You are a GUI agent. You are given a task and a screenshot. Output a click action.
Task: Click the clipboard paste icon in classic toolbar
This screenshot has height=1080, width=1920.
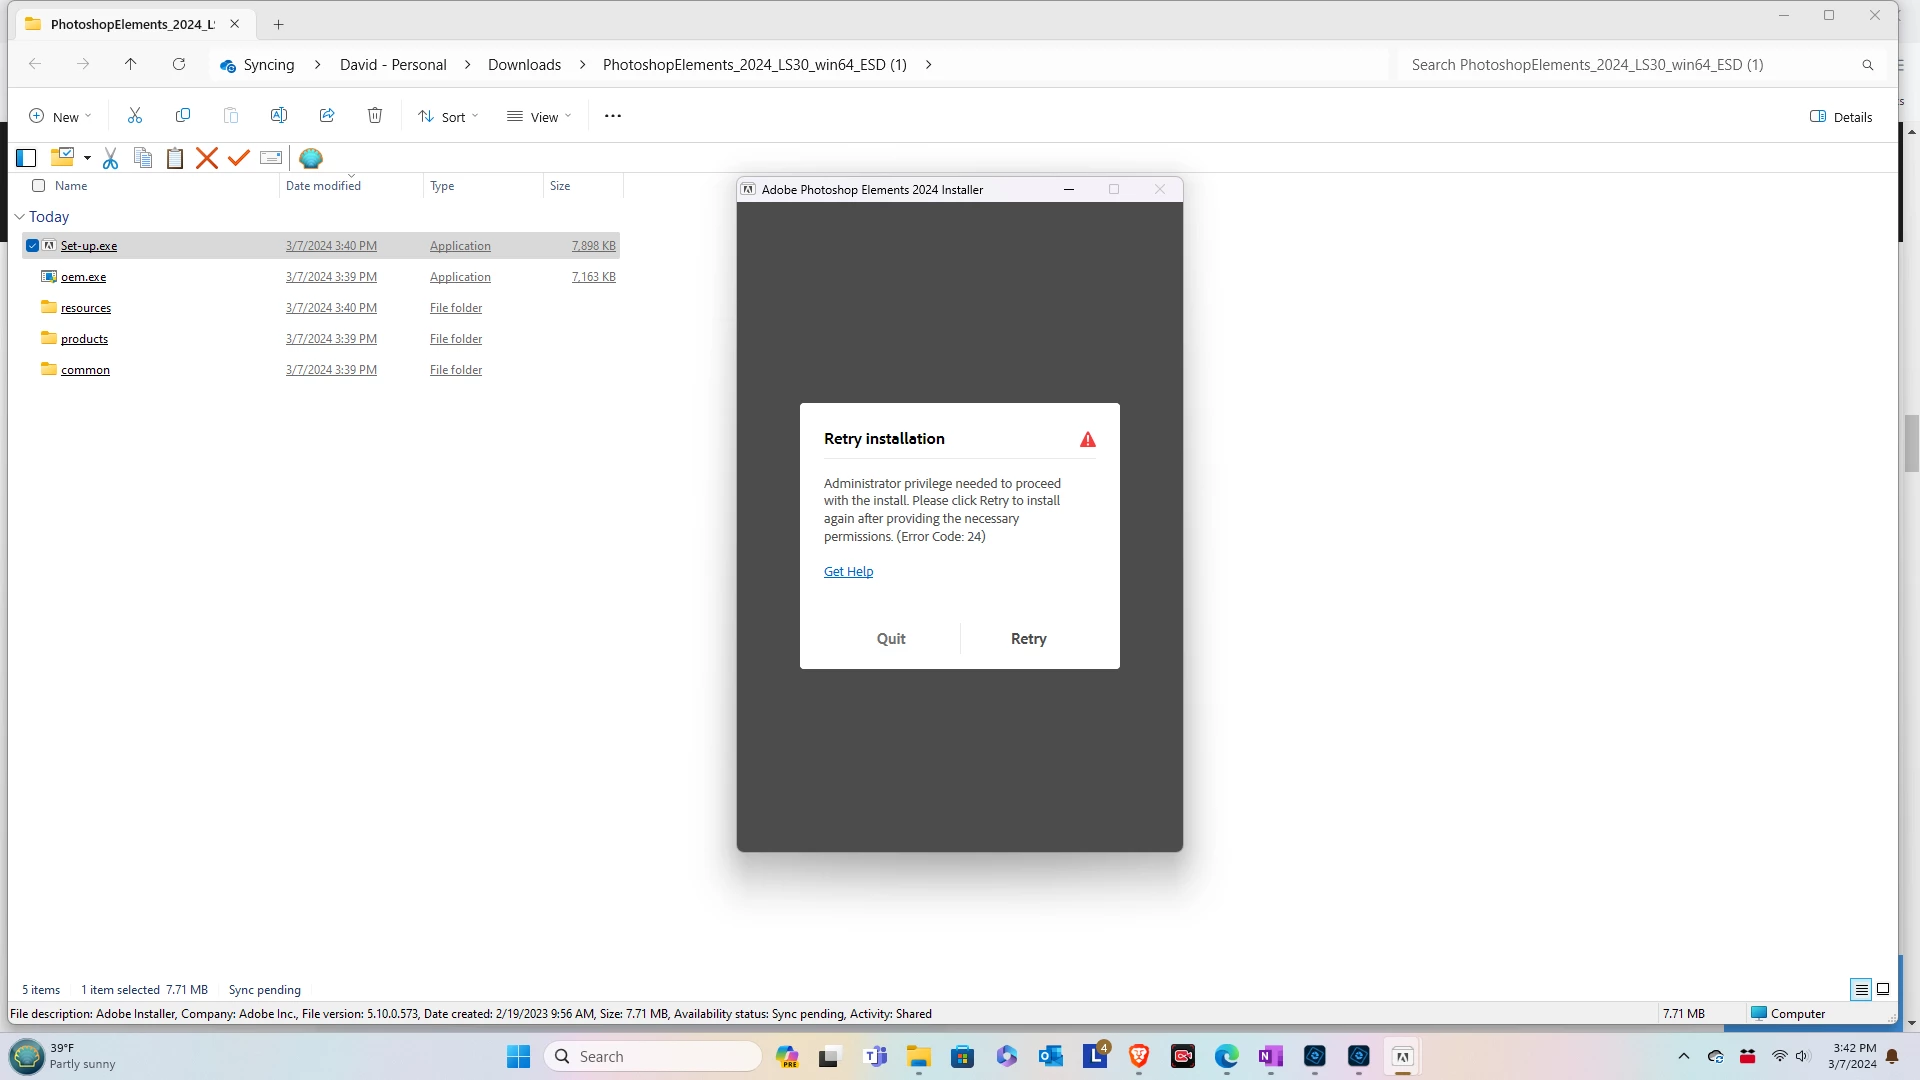pos(175,158)
